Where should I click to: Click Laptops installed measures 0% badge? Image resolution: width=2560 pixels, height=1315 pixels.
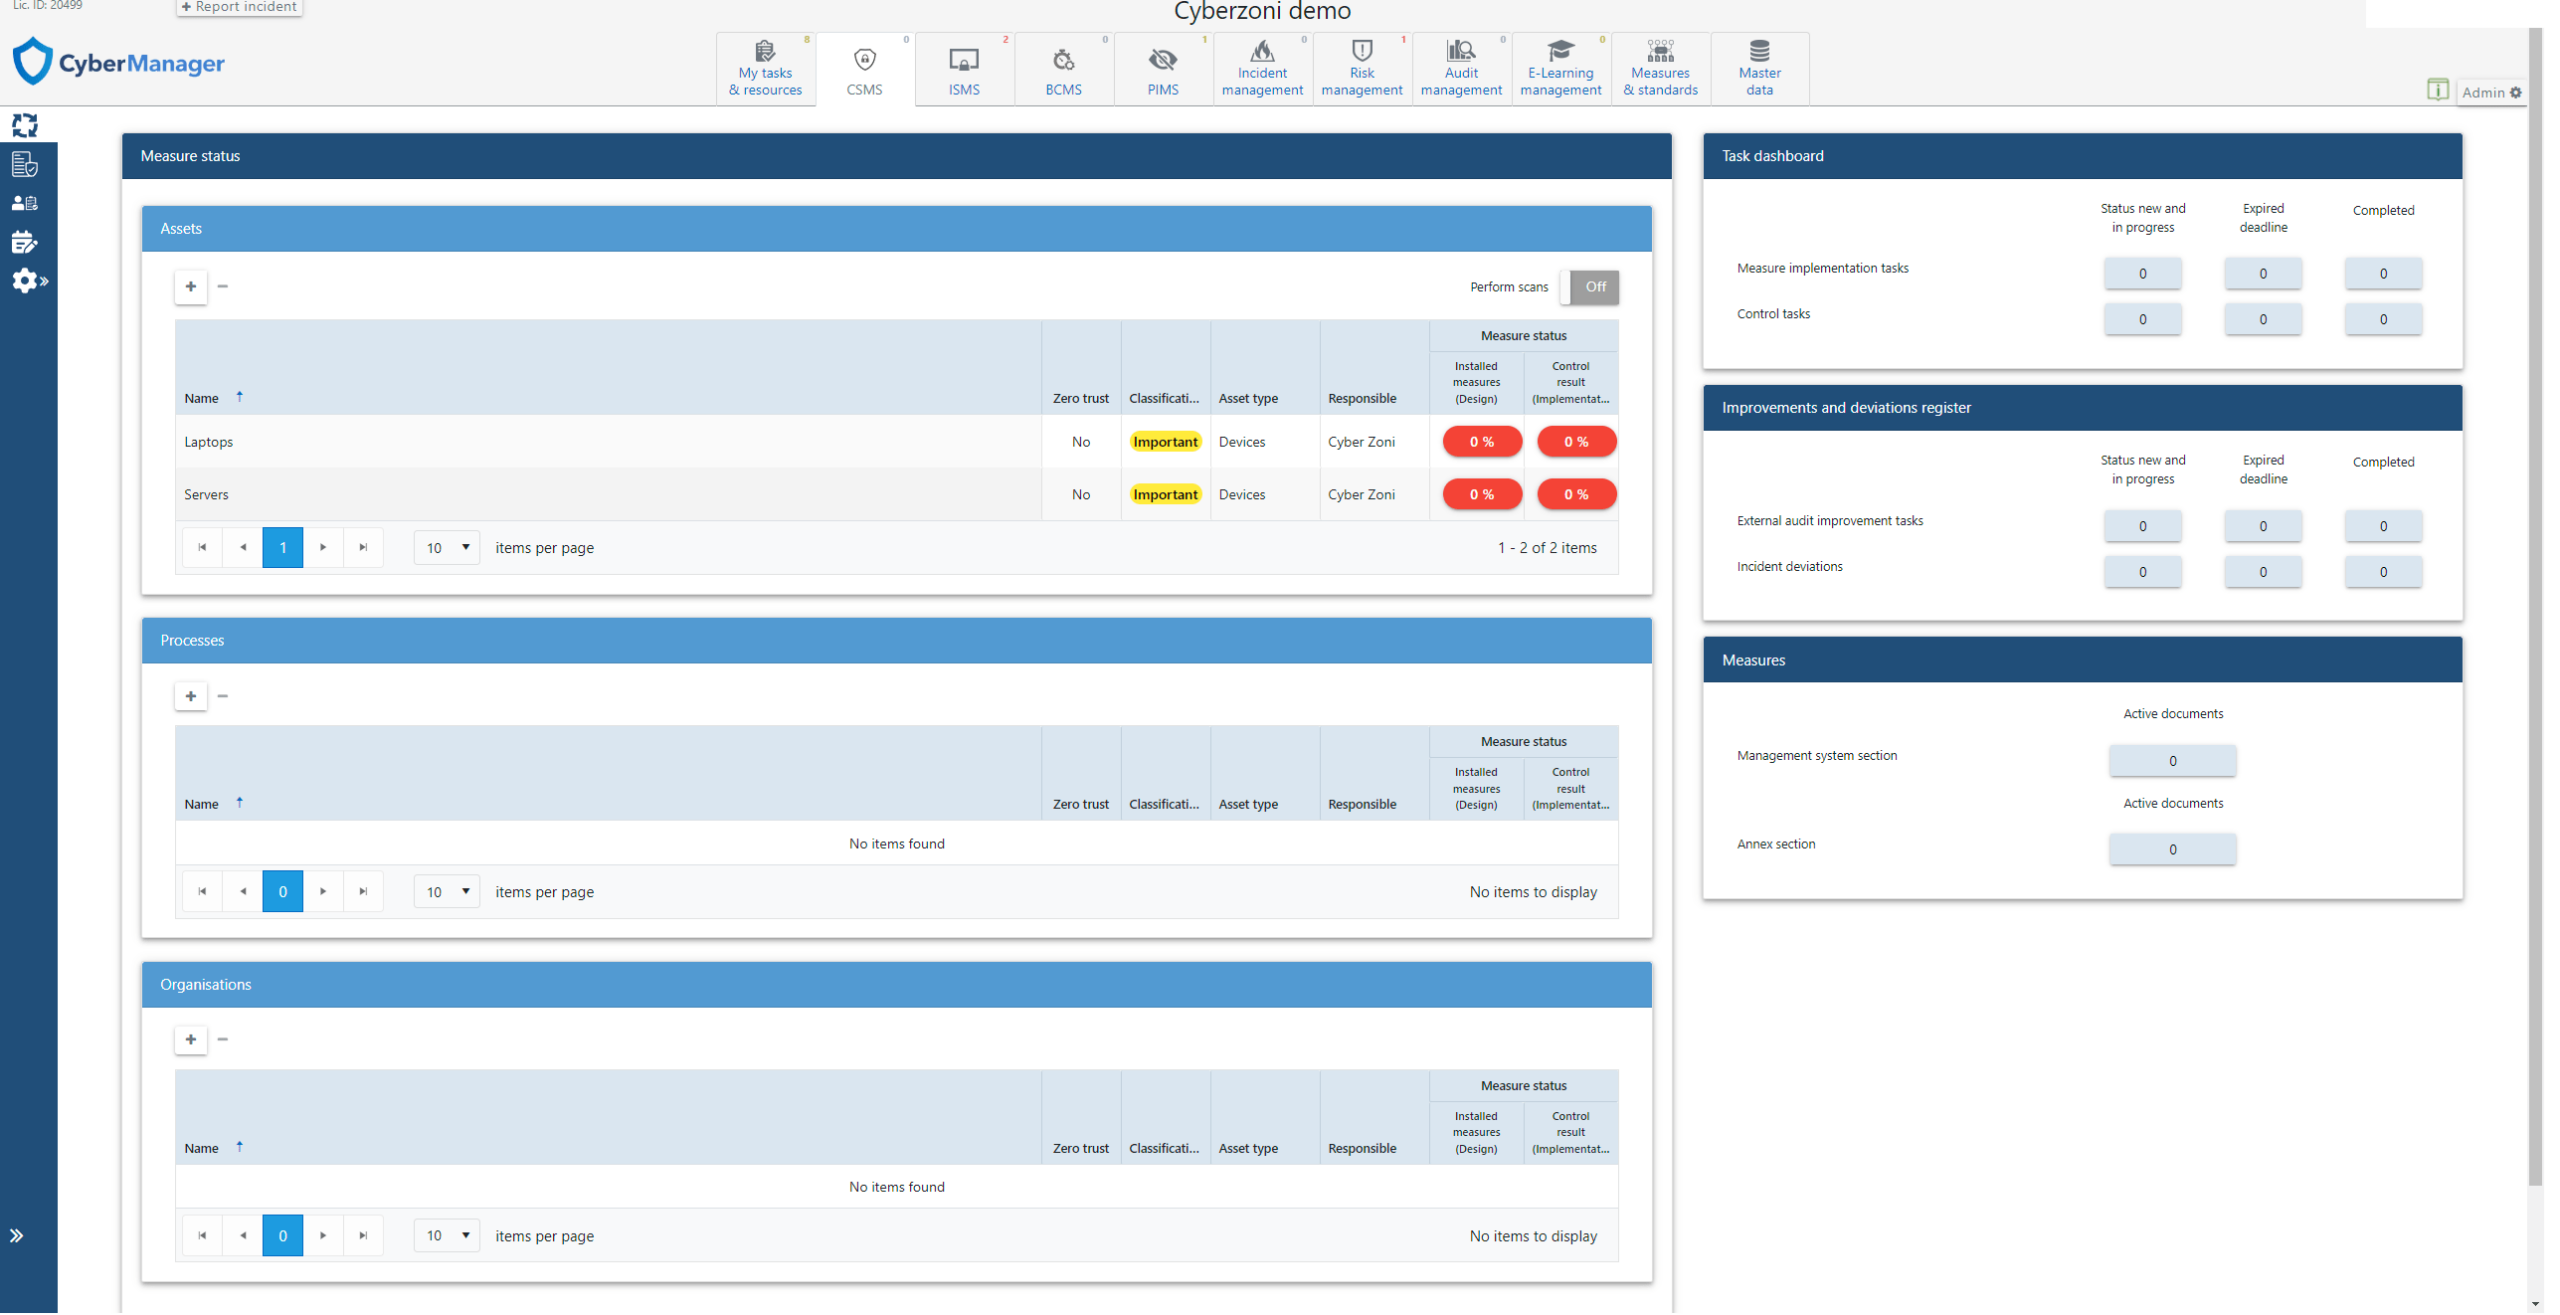pyautogui.click(x=1482, y=442)
